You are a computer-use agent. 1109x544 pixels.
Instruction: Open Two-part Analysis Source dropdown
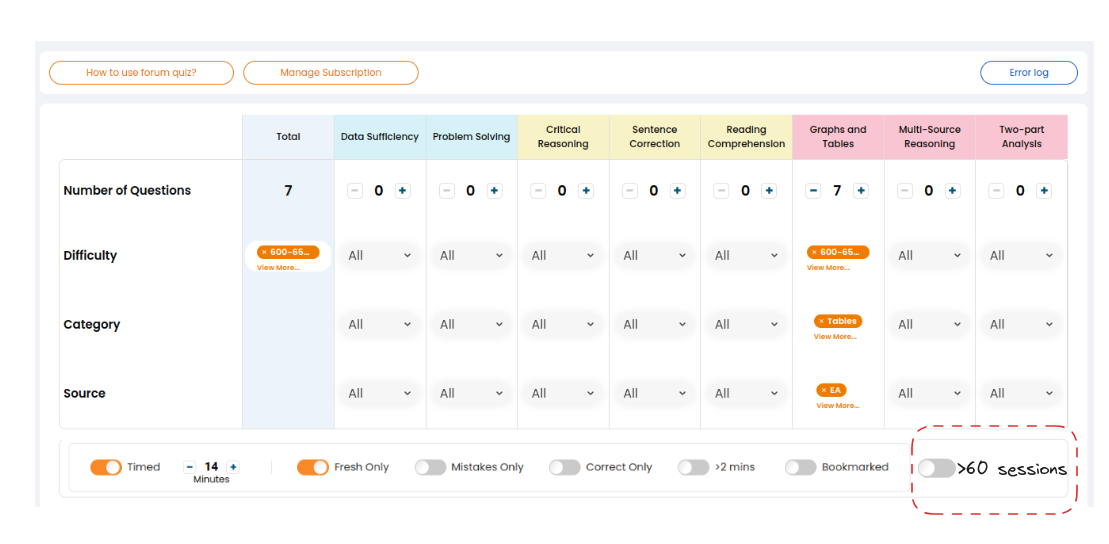click(1021, 394)
